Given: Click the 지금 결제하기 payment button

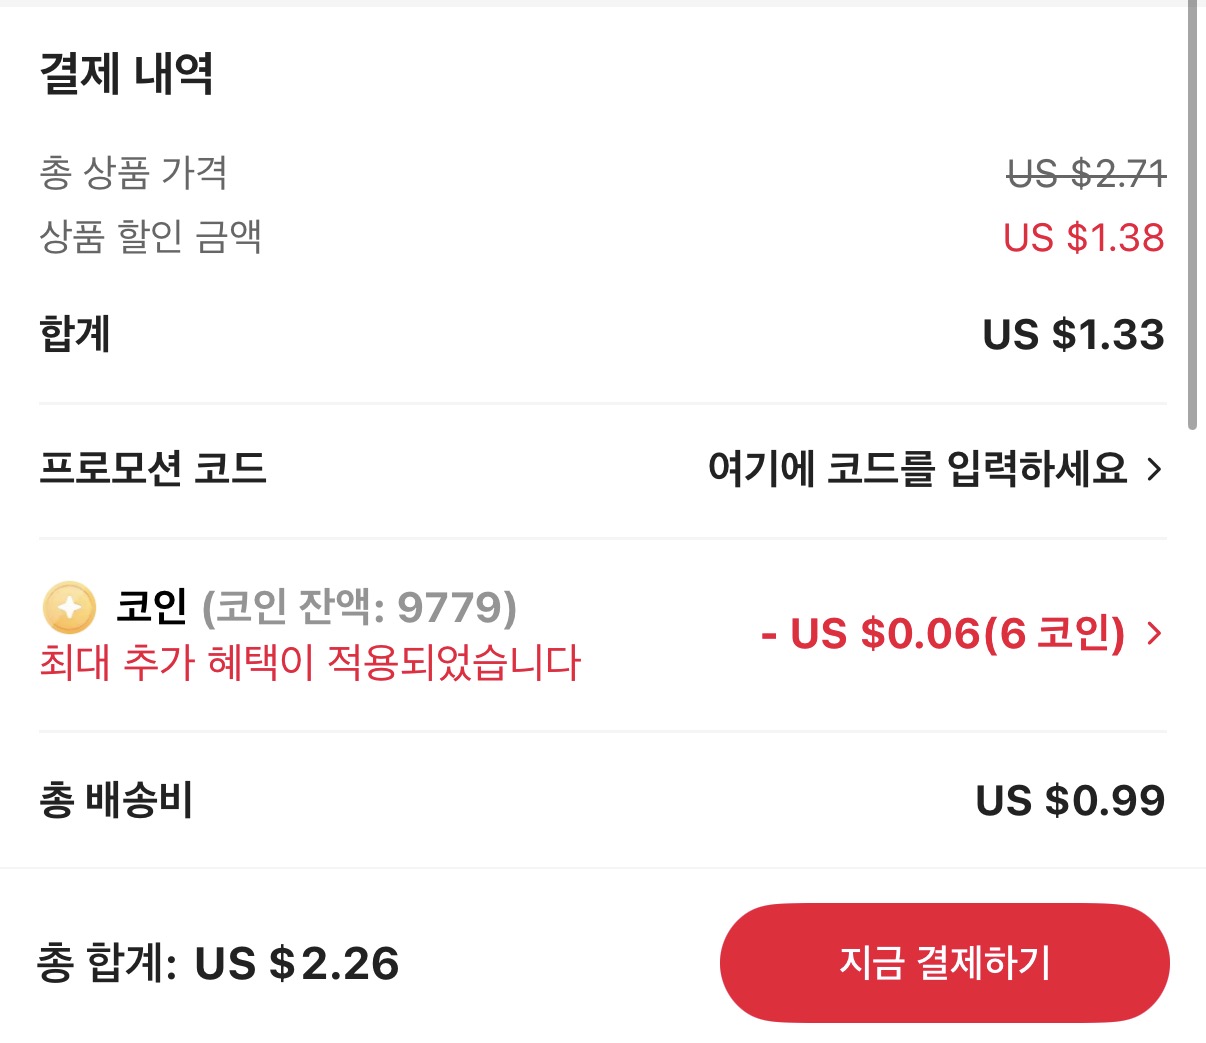Looking at the screenshot, I should click(944, 963).
